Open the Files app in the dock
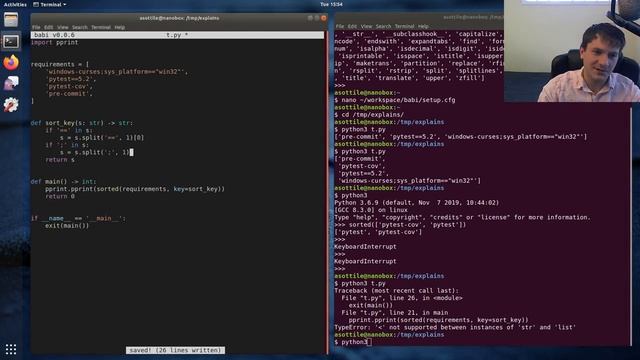640x360 pixels. (11, 20)
